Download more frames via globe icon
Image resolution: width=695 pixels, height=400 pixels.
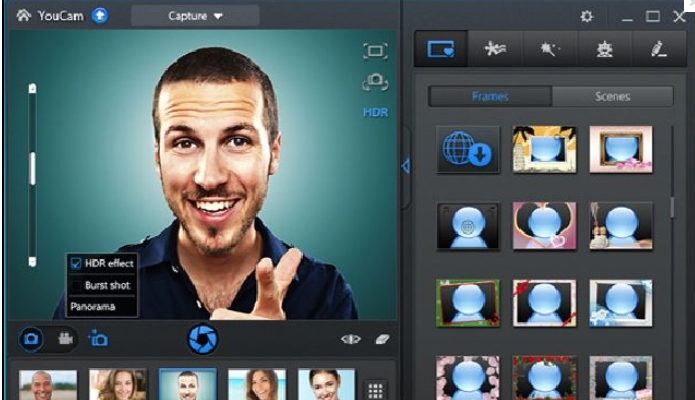[468, 150]
